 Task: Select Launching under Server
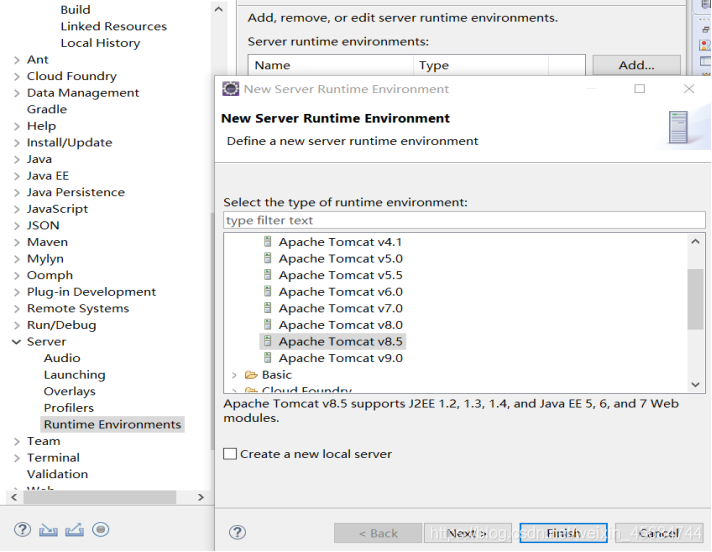pyautogui.click(x=74, y=375)
